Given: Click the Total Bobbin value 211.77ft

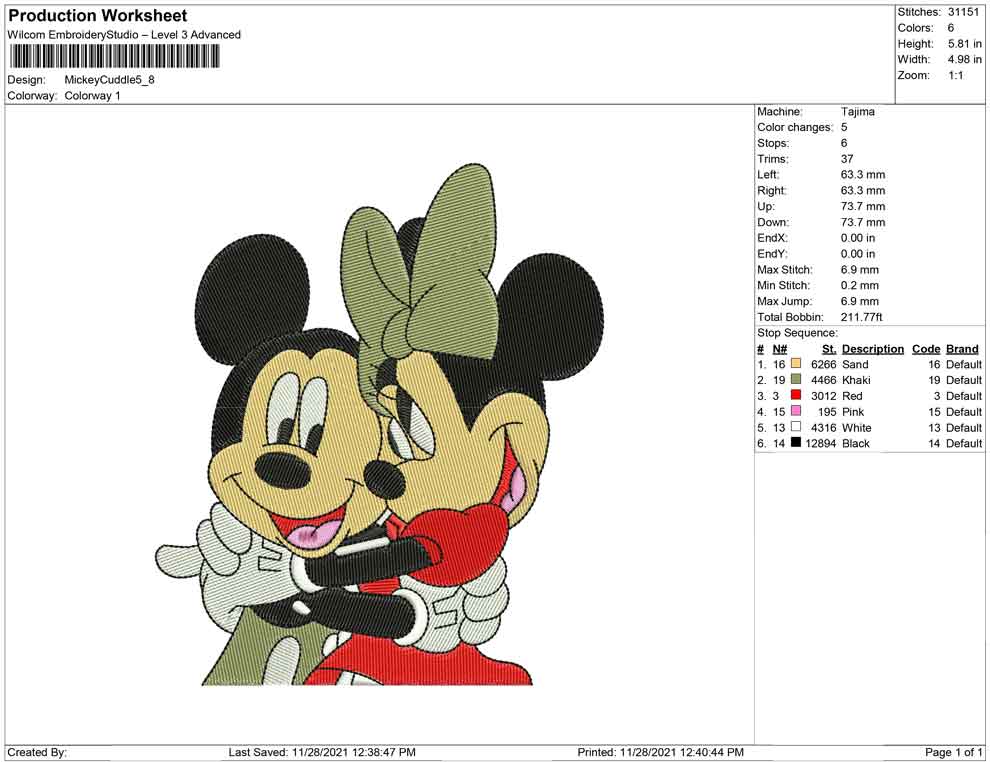Looking at the screenshot, I should [x=861, y=317].
